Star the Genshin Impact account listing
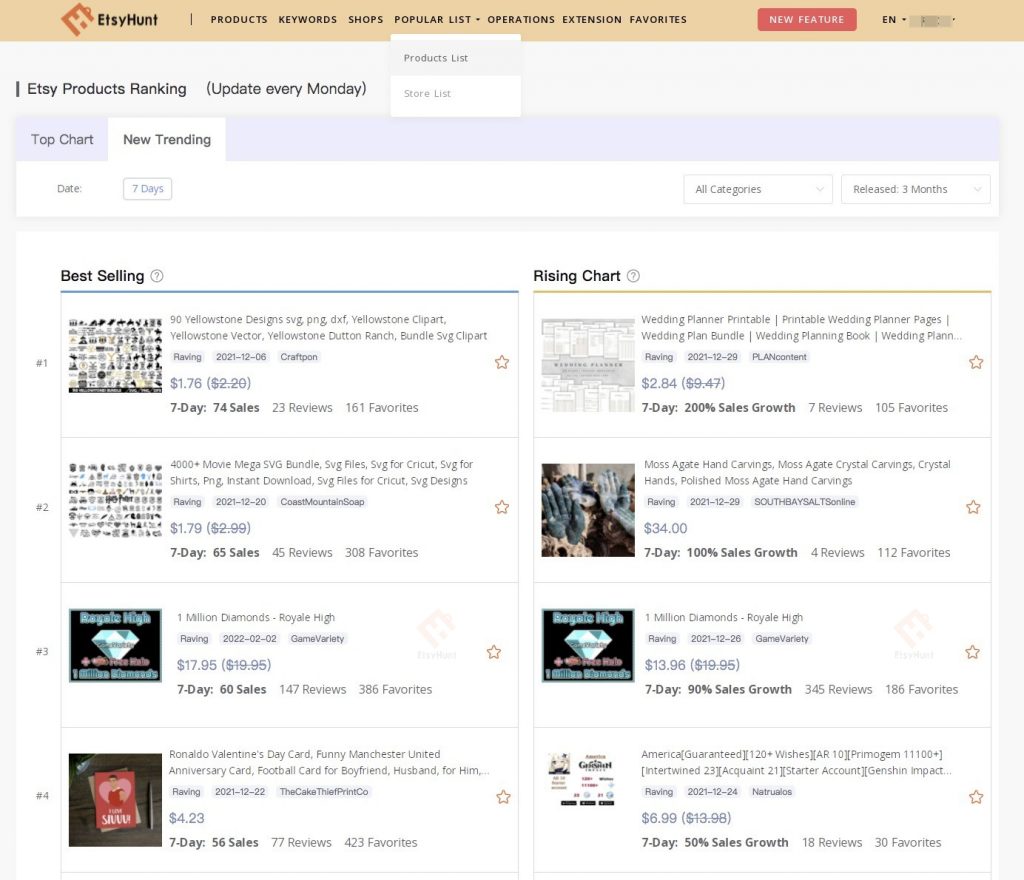Image resolution: width=1024 pixels, height=880 pixels. point(976,797)
